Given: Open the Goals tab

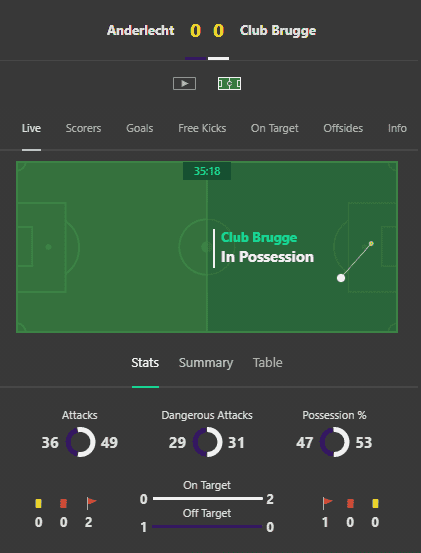Looking at the screenshot, I should pos(140,128).
